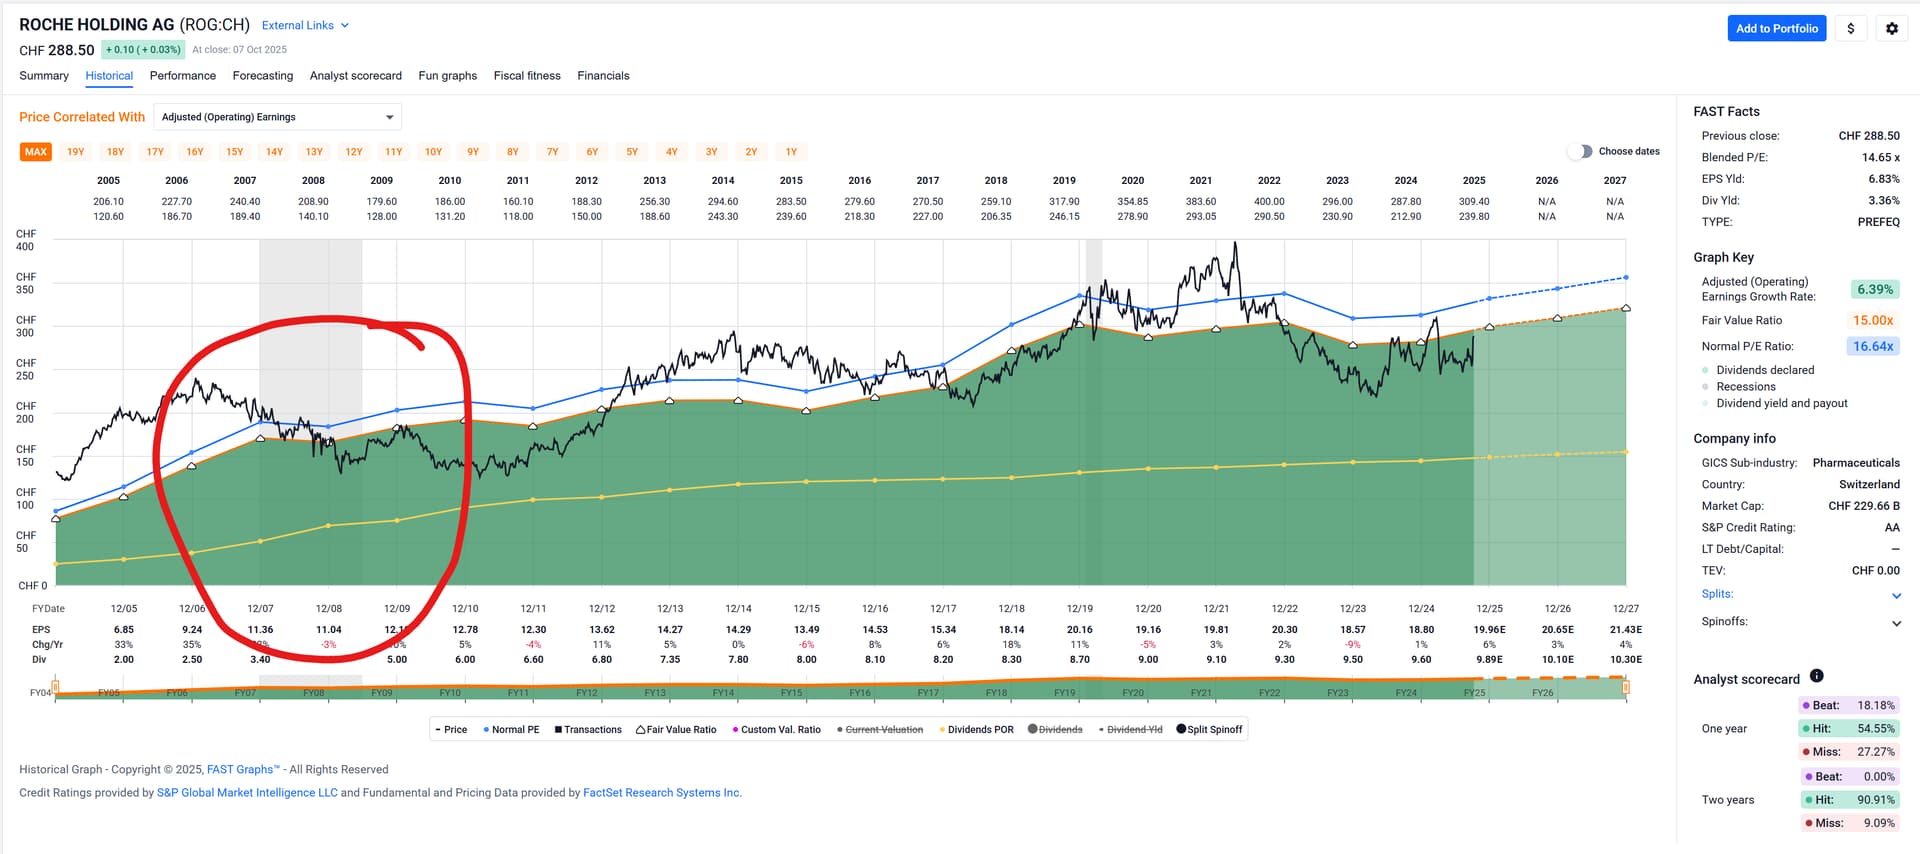
Task: Click the Add to Portfolio button
Action: pyautogui.click(x=1776, y=29)
